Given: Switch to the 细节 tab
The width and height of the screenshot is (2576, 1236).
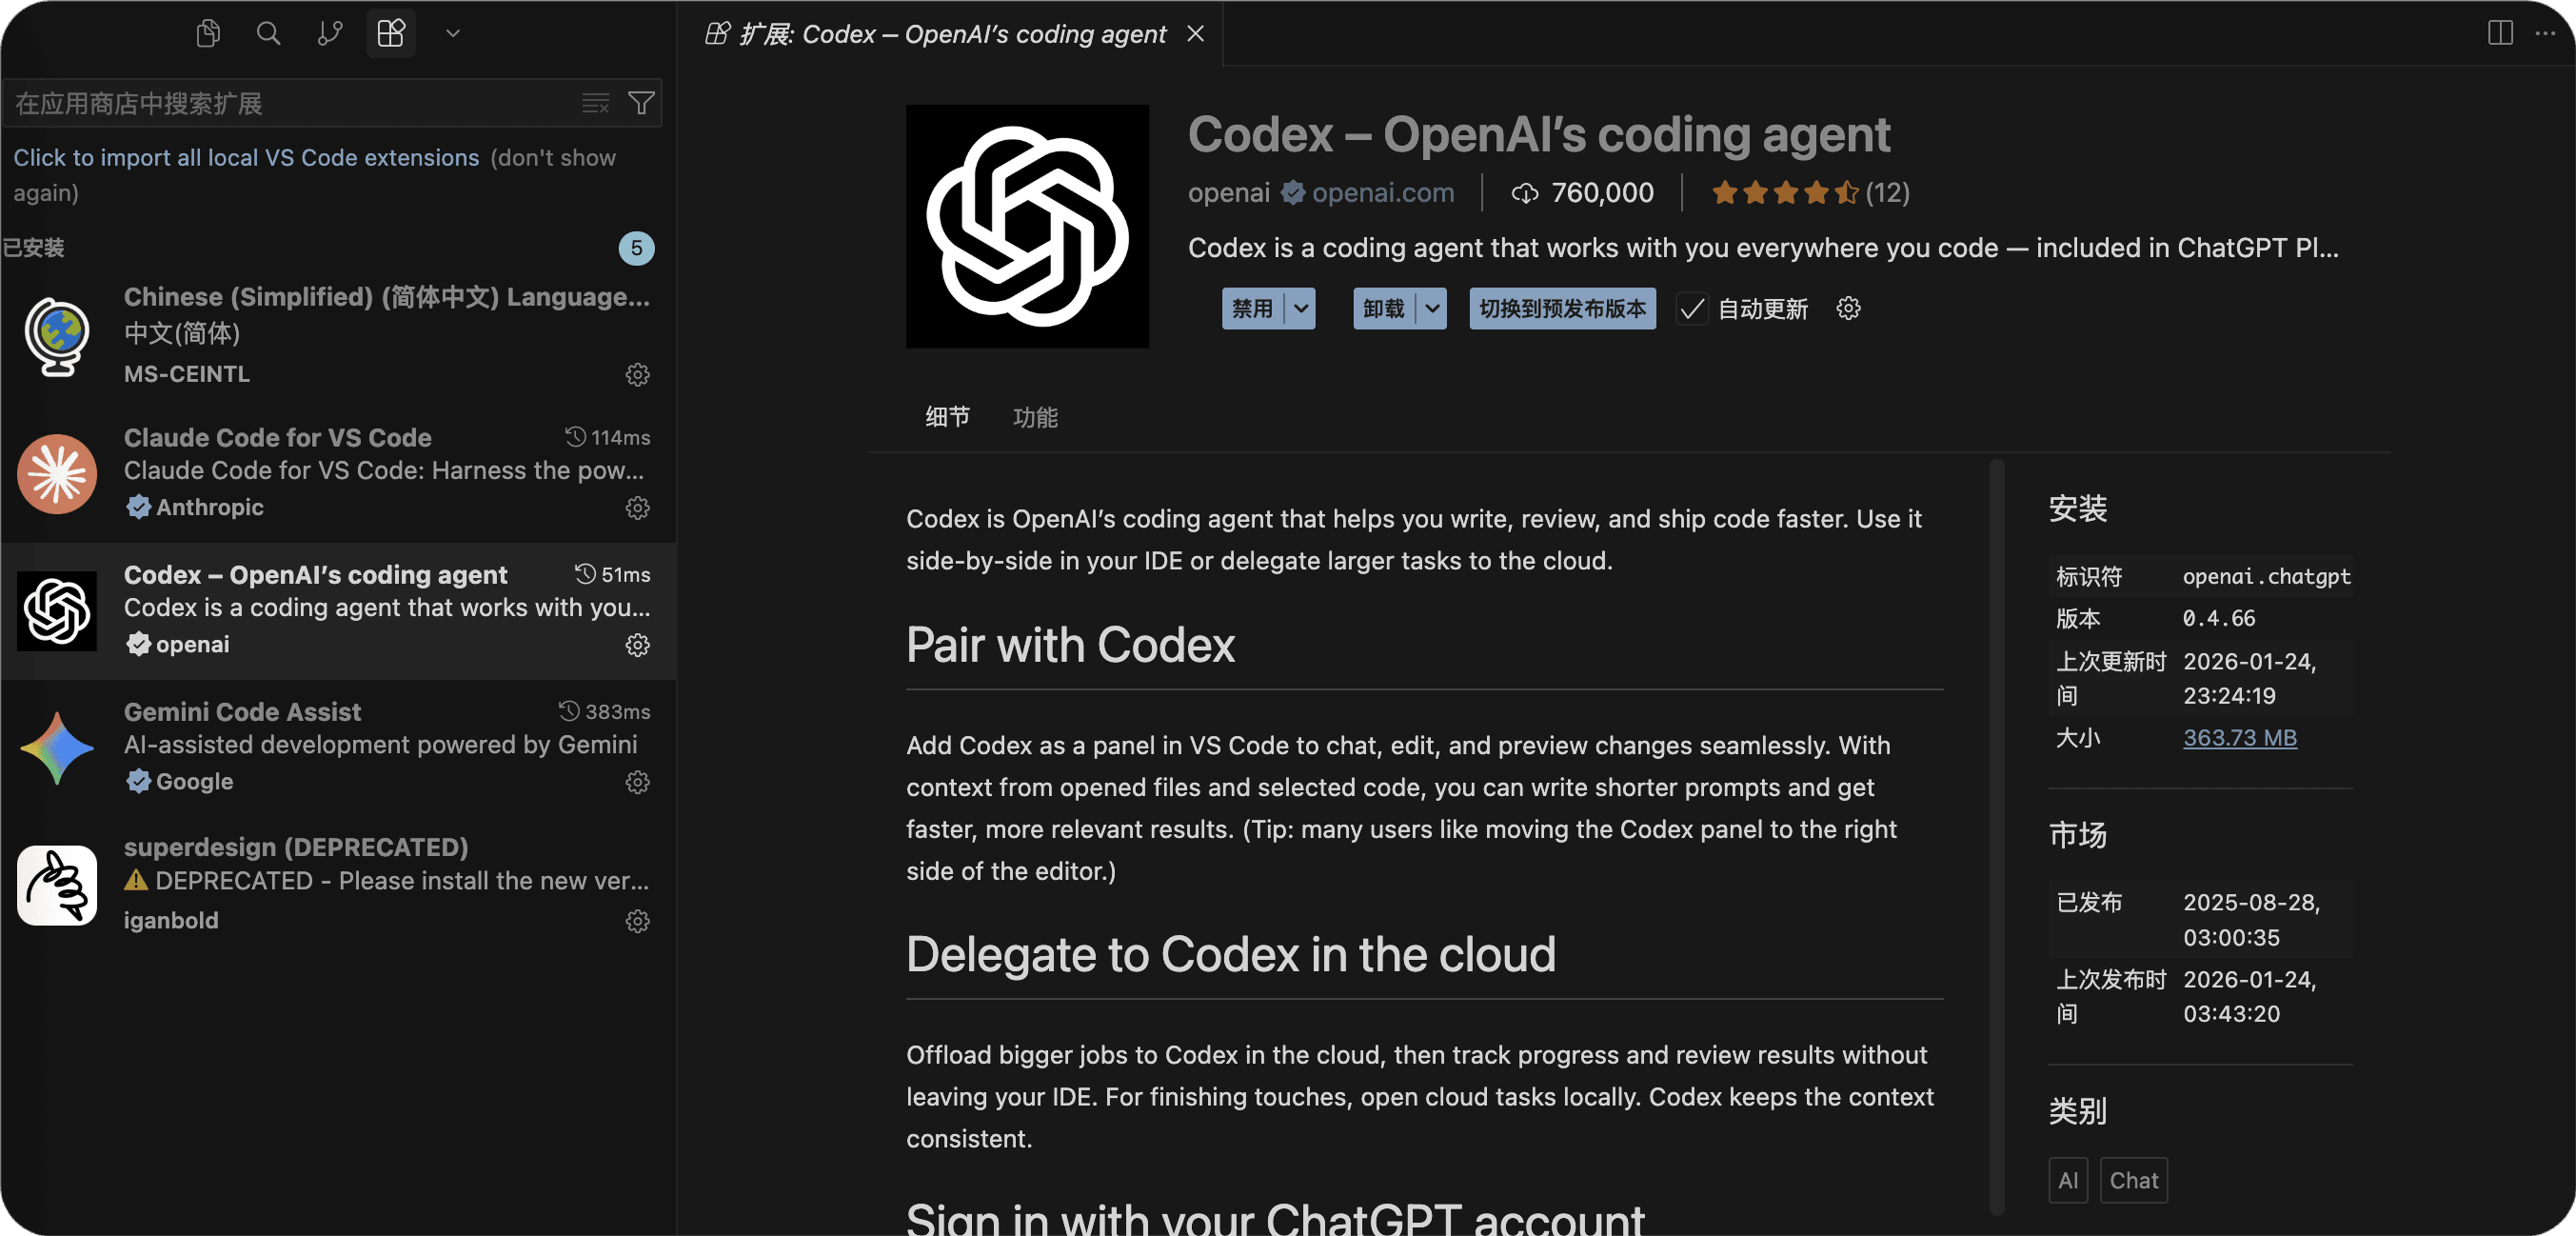Looking at the screenshot, I should pos(947,417).
